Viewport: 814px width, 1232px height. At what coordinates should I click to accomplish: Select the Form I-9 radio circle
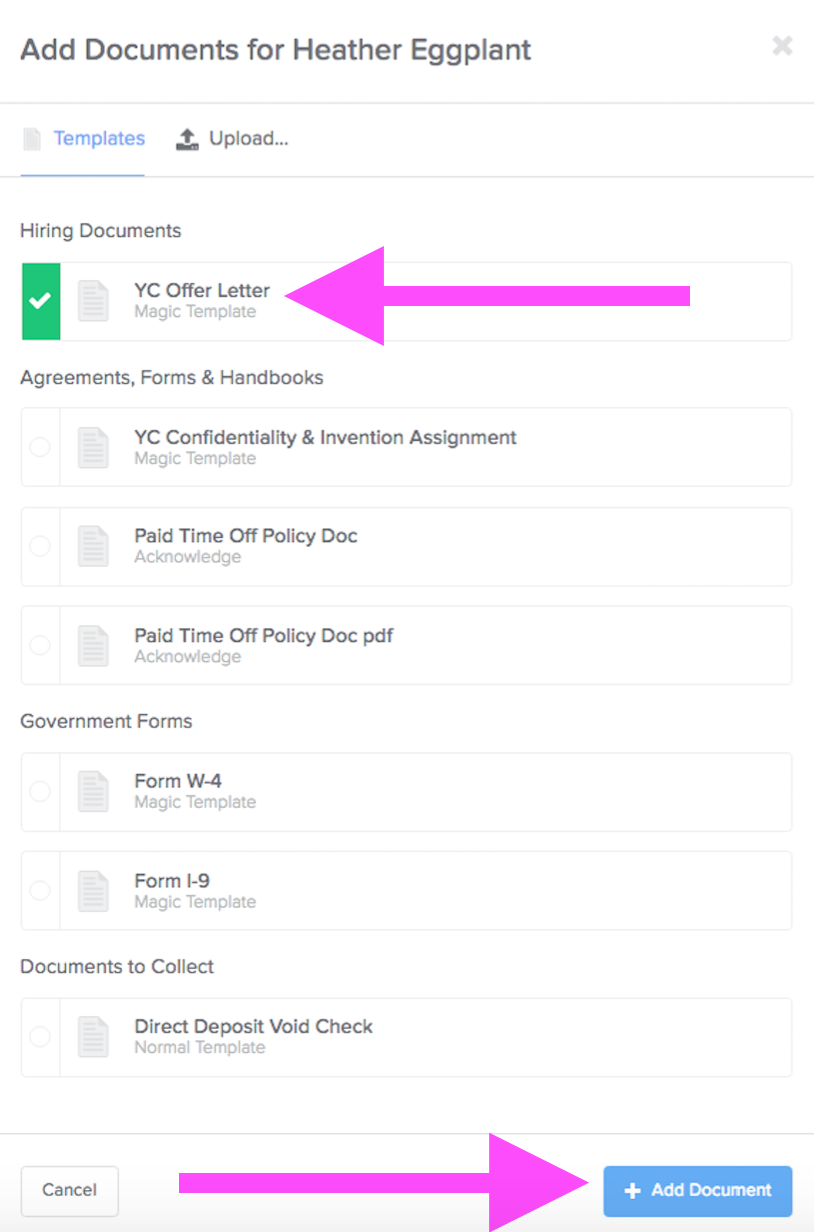(x=40, y=890)
